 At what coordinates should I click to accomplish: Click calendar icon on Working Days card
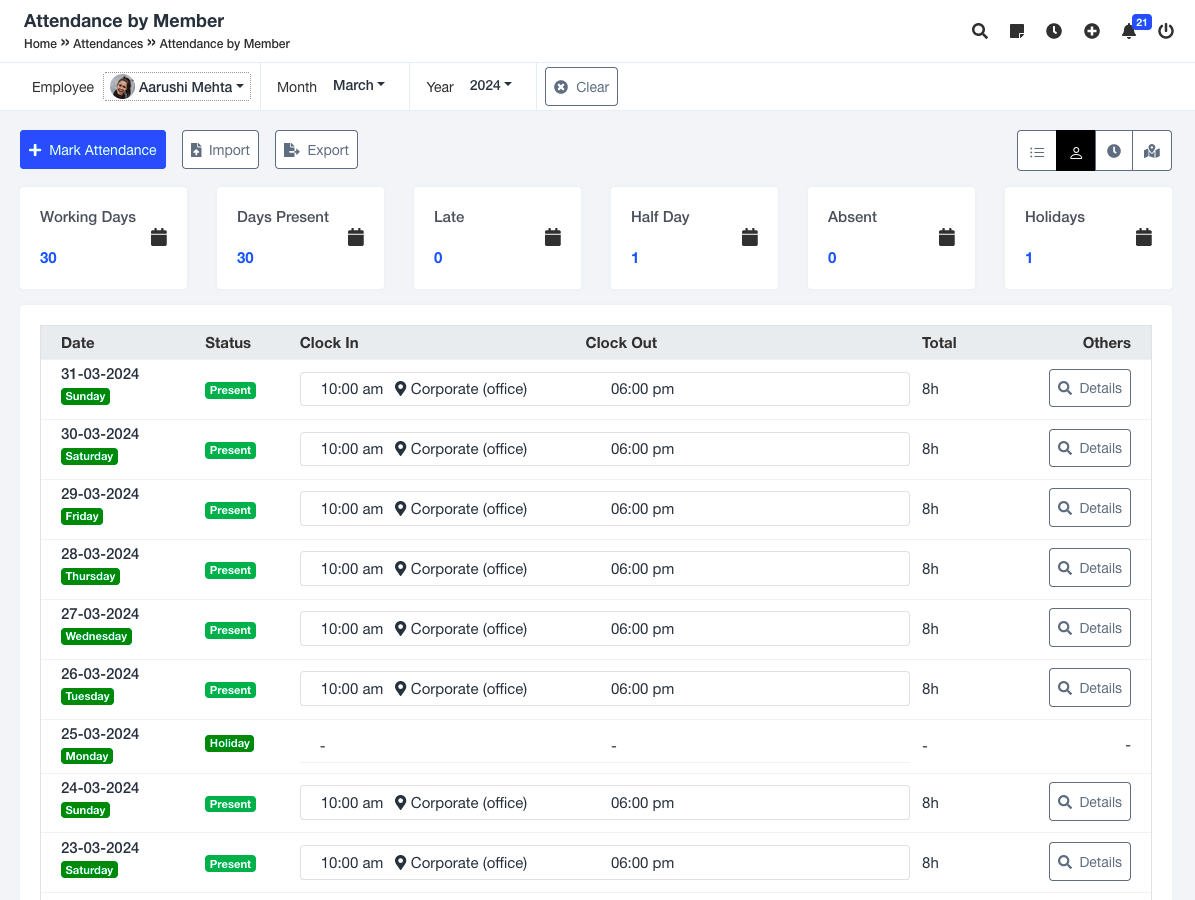click(x=159, y=237)
